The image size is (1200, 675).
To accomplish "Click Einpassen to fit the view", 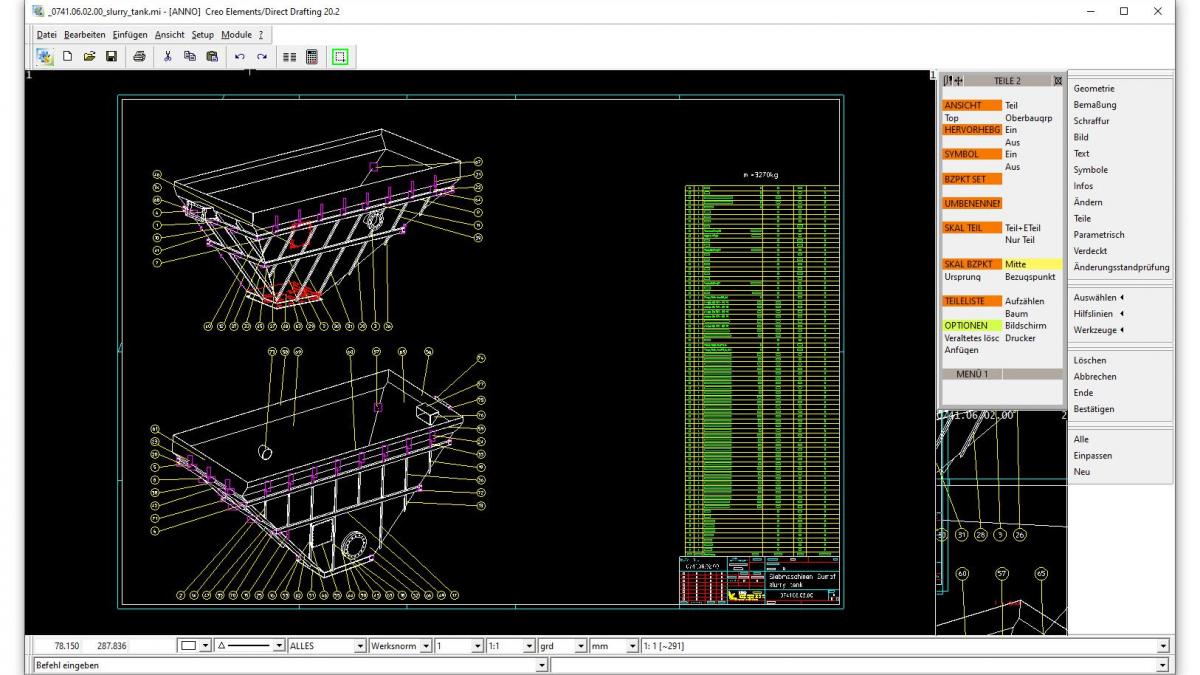I will [1092, 455].
